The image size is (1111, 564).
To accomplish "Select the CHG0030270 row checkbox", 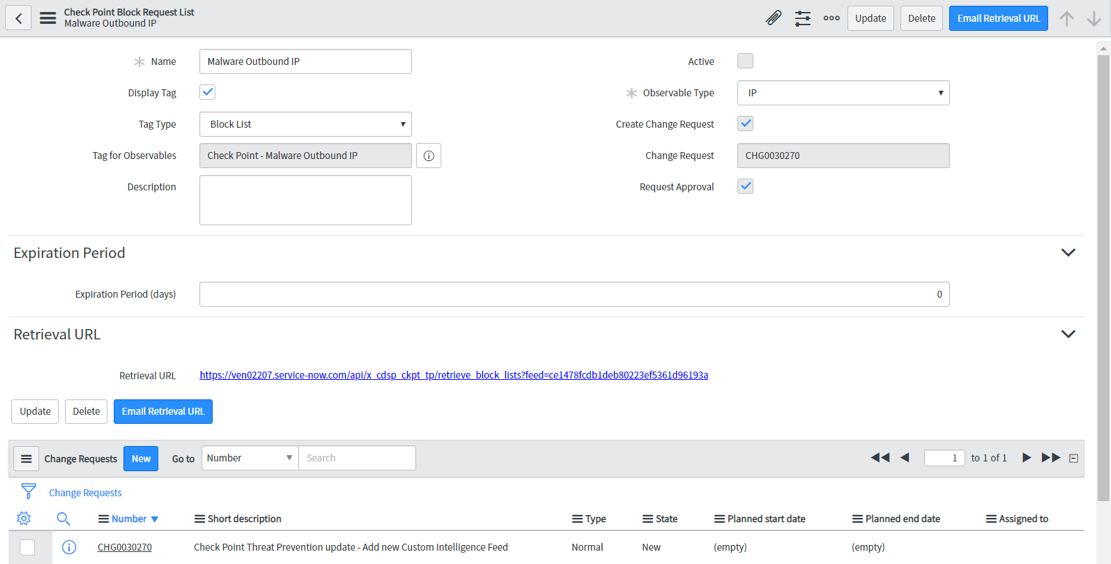I will tap(27, 547).
